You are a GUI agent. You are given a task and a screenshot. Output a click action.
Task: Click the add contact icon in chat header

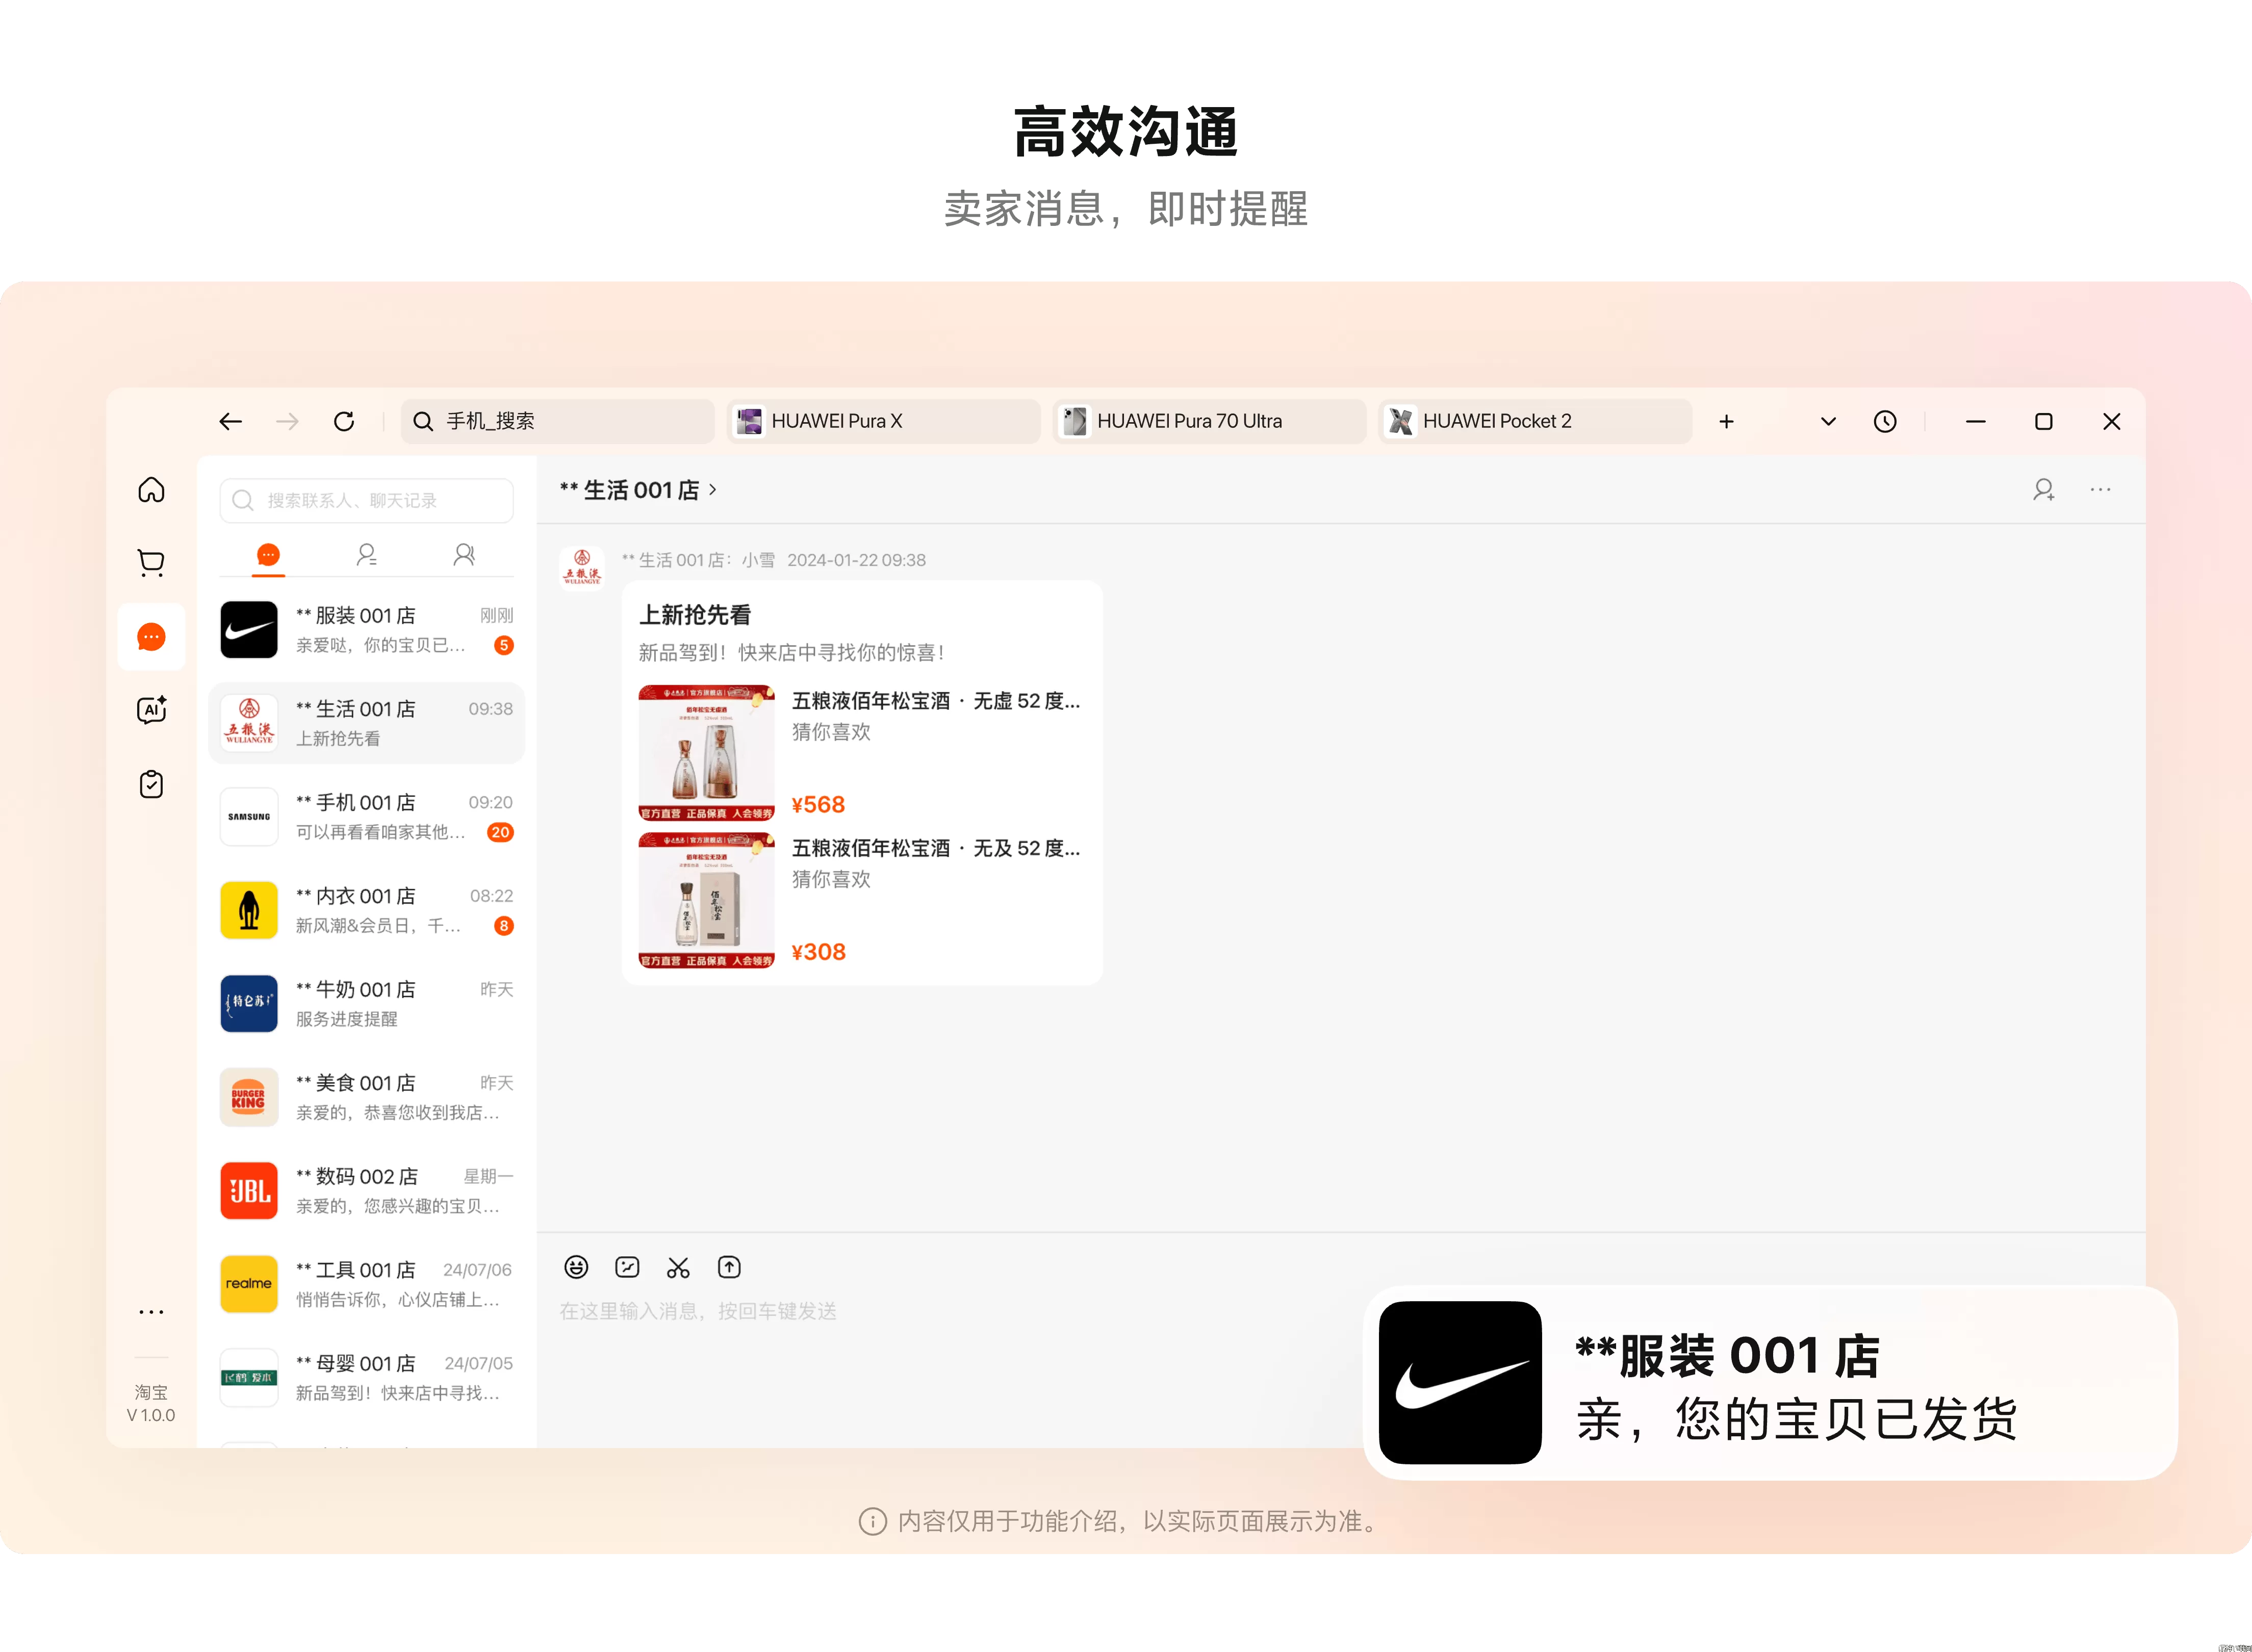(x=2043, y=490)
